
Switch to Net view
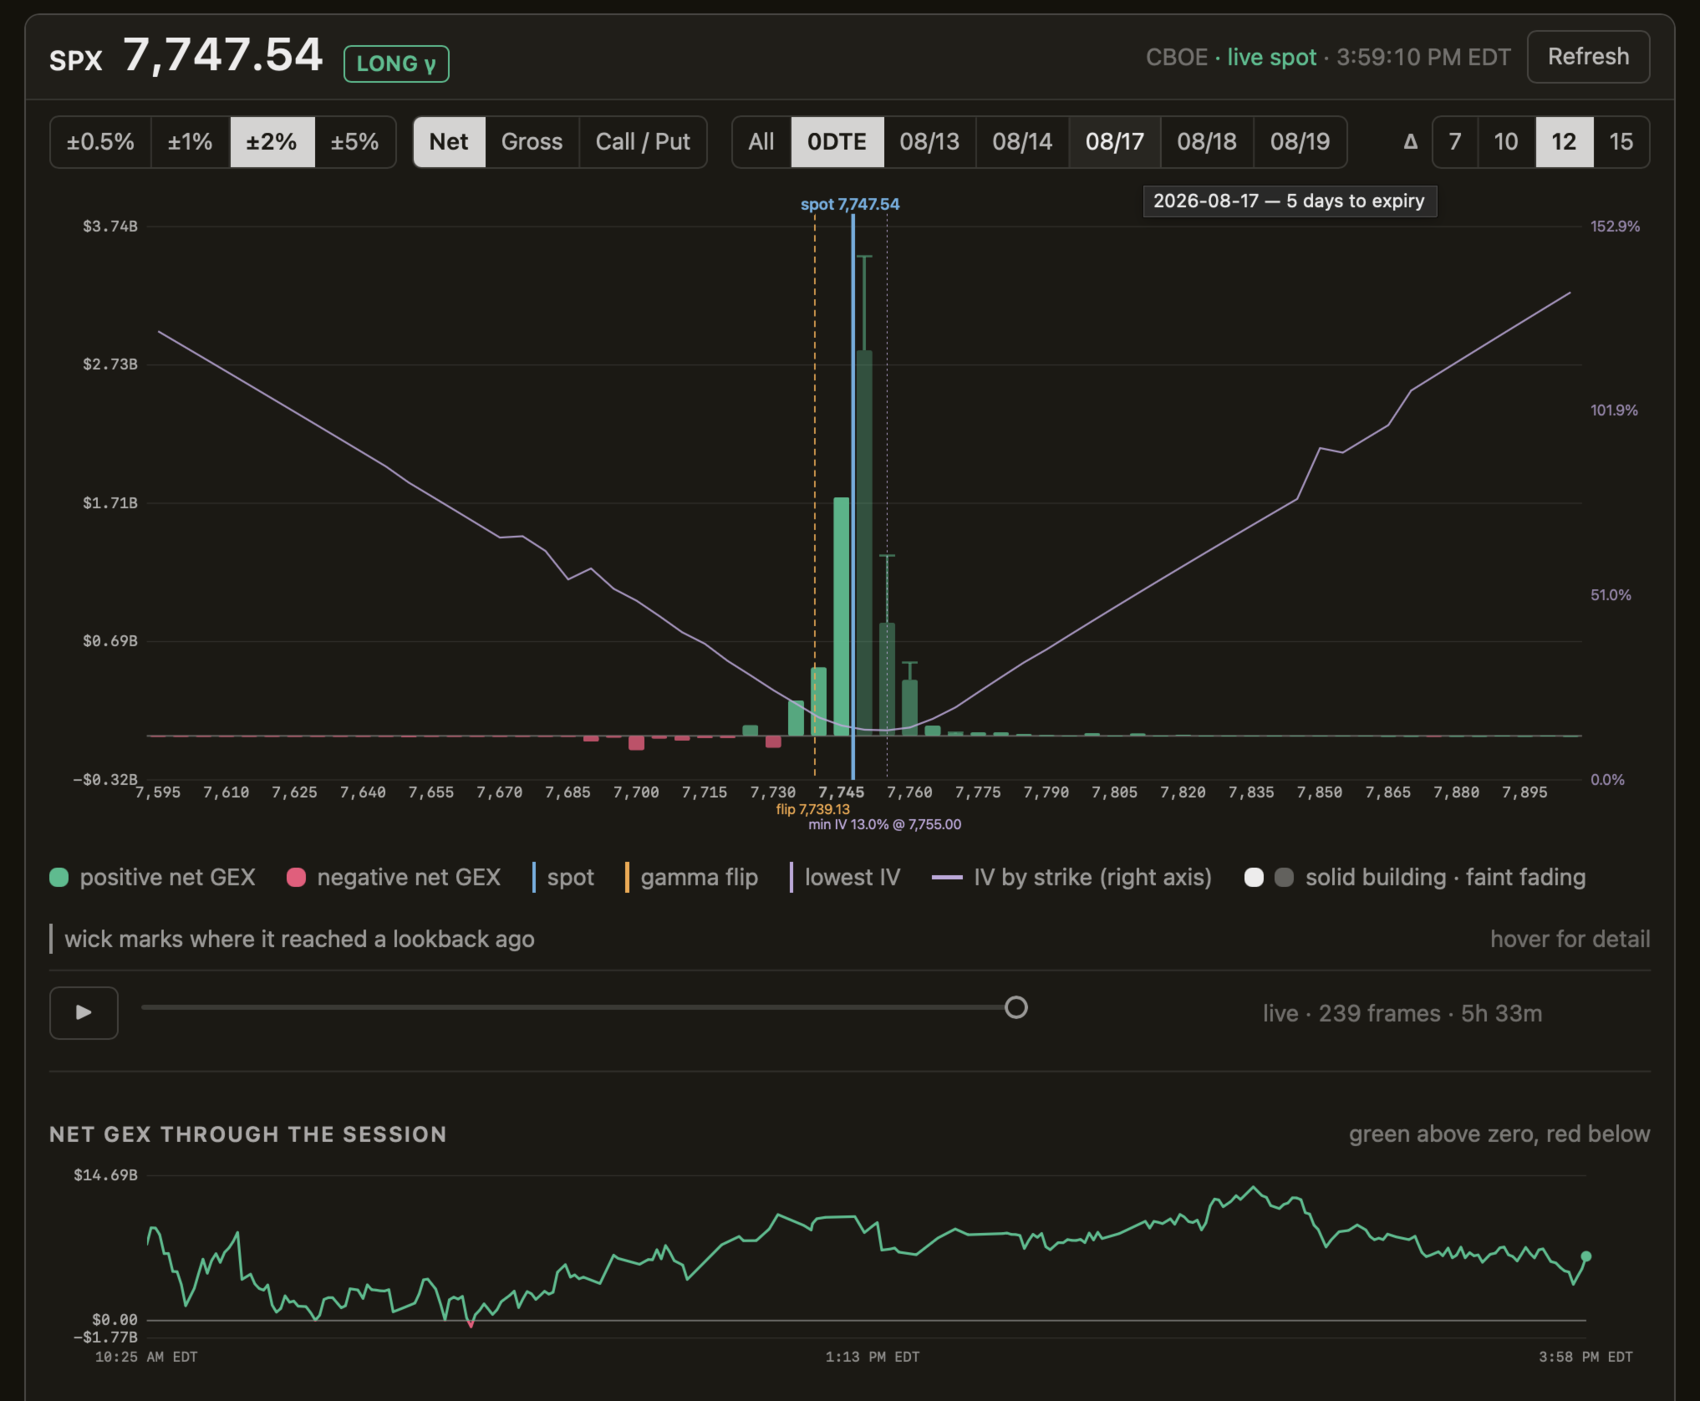click(x=449, y=142)
